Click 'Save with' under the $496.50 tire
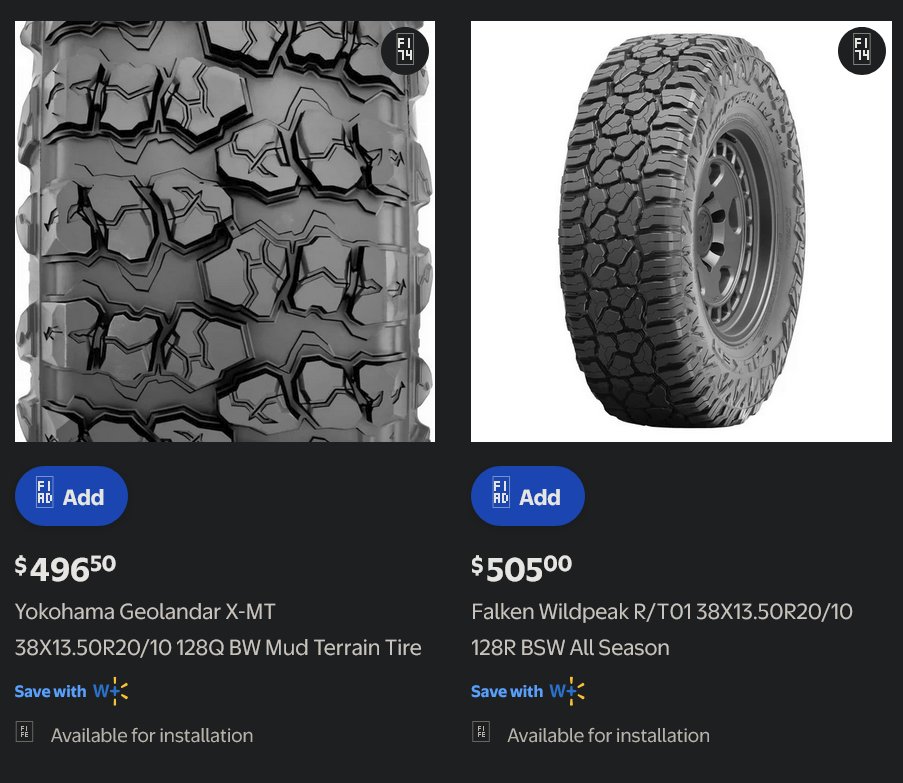Screen dimensions: 903x783 tap(50, 691)
